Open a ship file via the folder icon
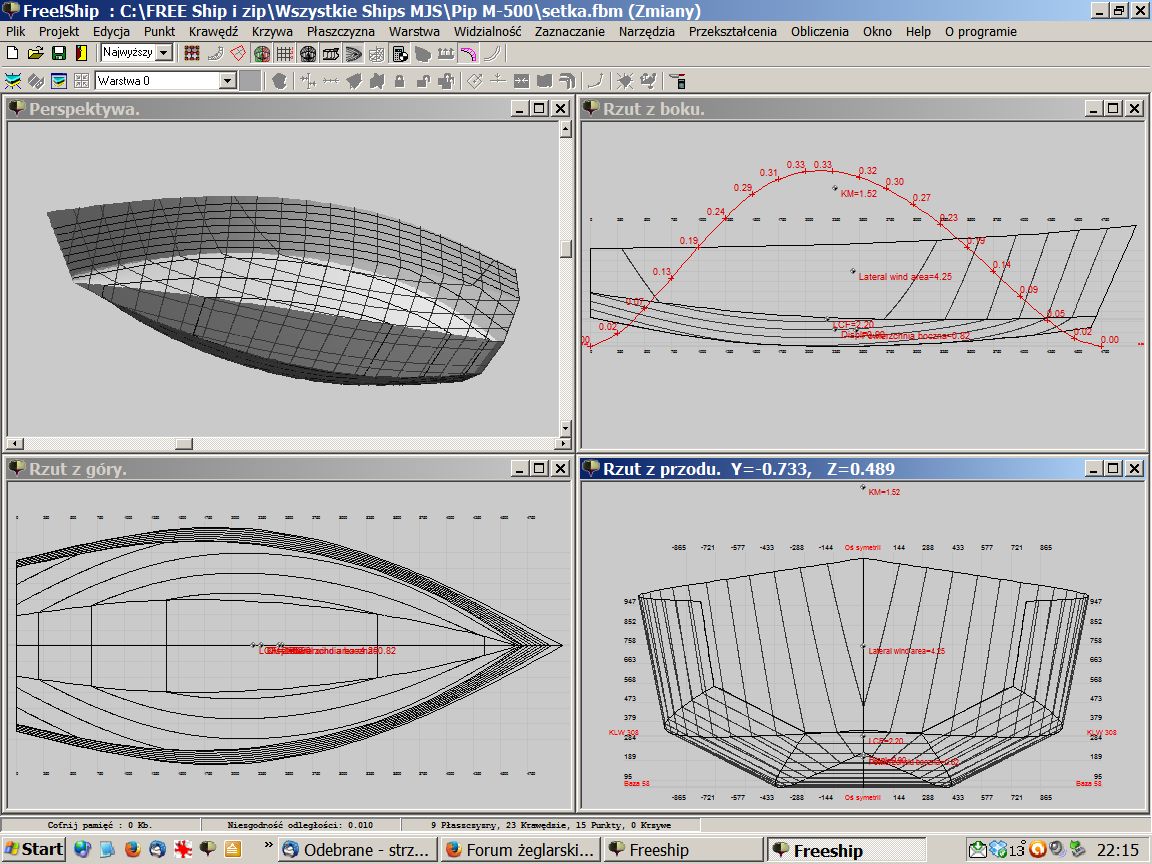1152x864 pixels. click(36, 53)
